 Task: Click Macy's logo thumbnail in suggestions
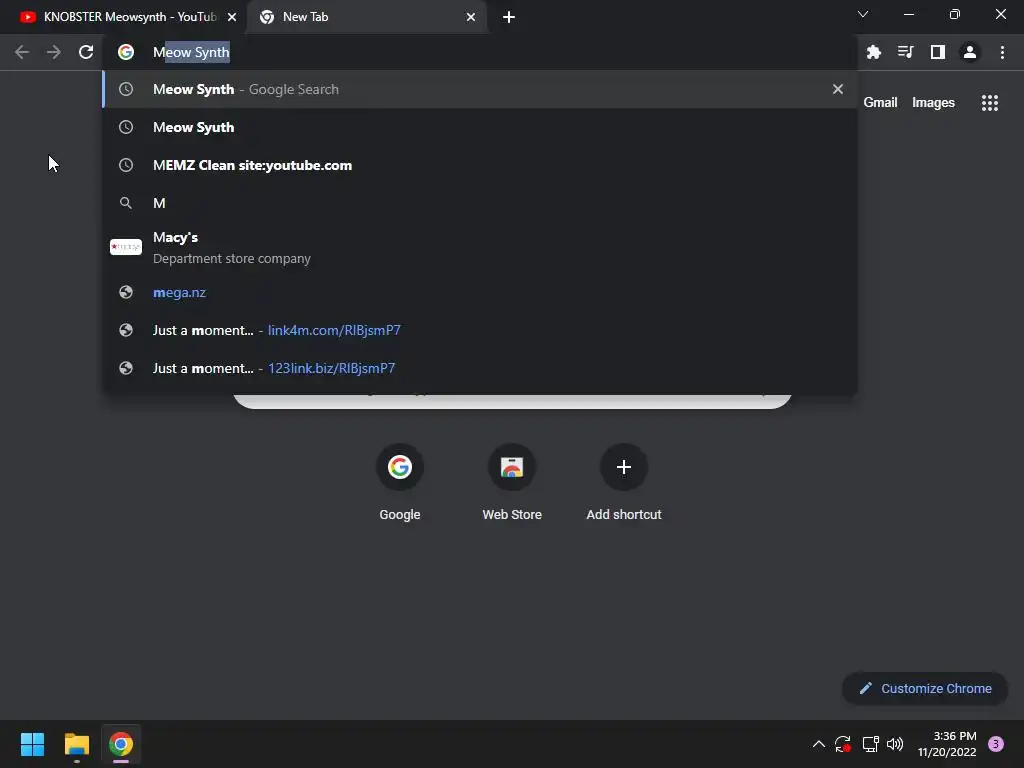click(x=126, y=247)
